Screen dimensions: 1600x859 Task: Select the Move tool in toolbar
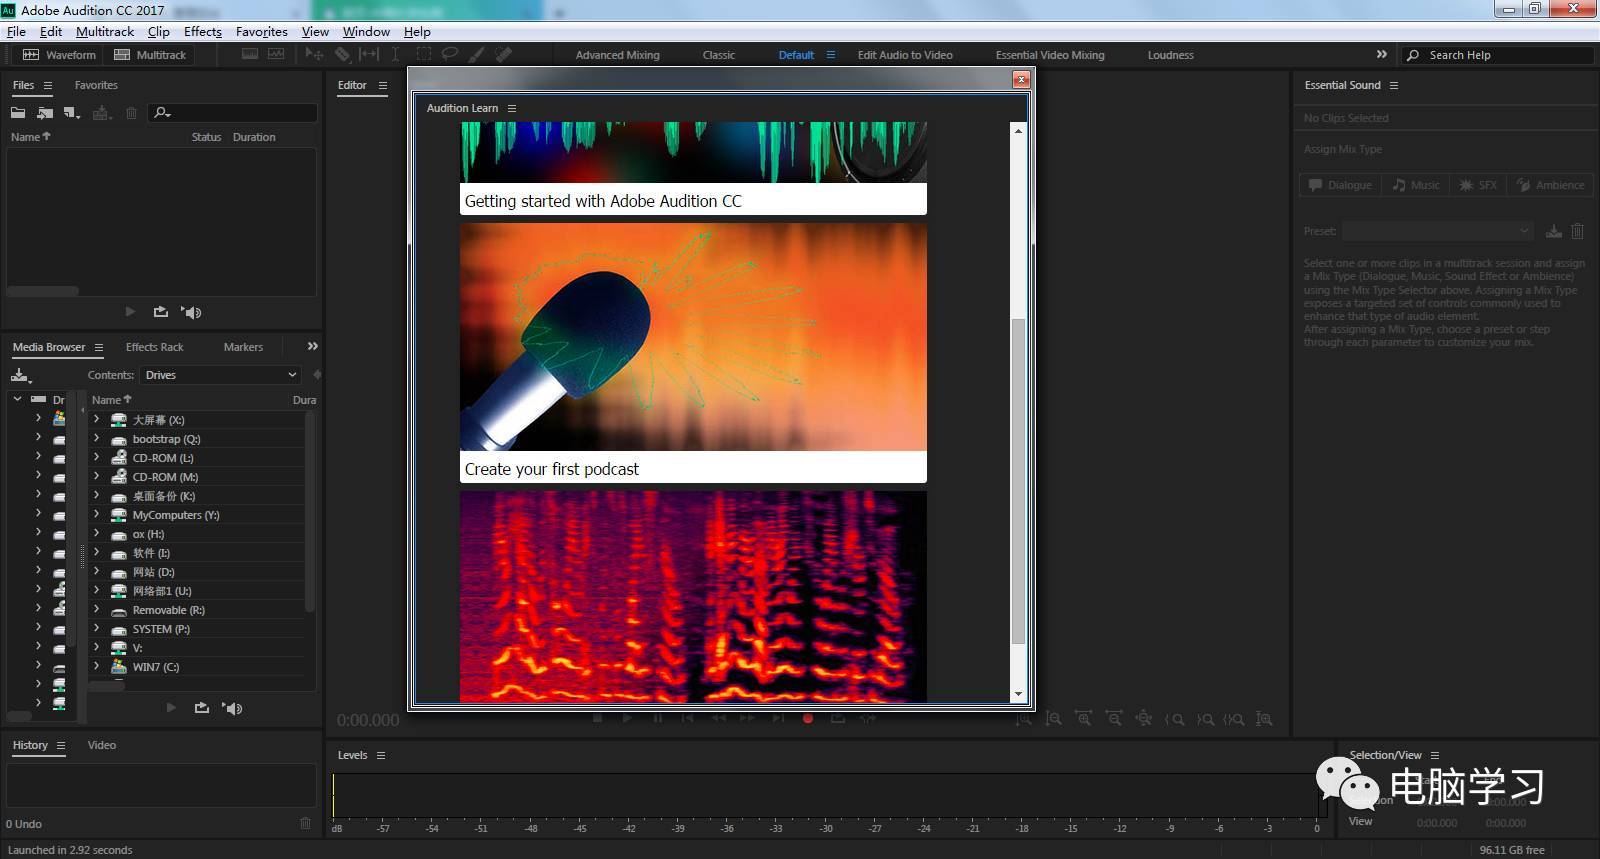[314, 54]
